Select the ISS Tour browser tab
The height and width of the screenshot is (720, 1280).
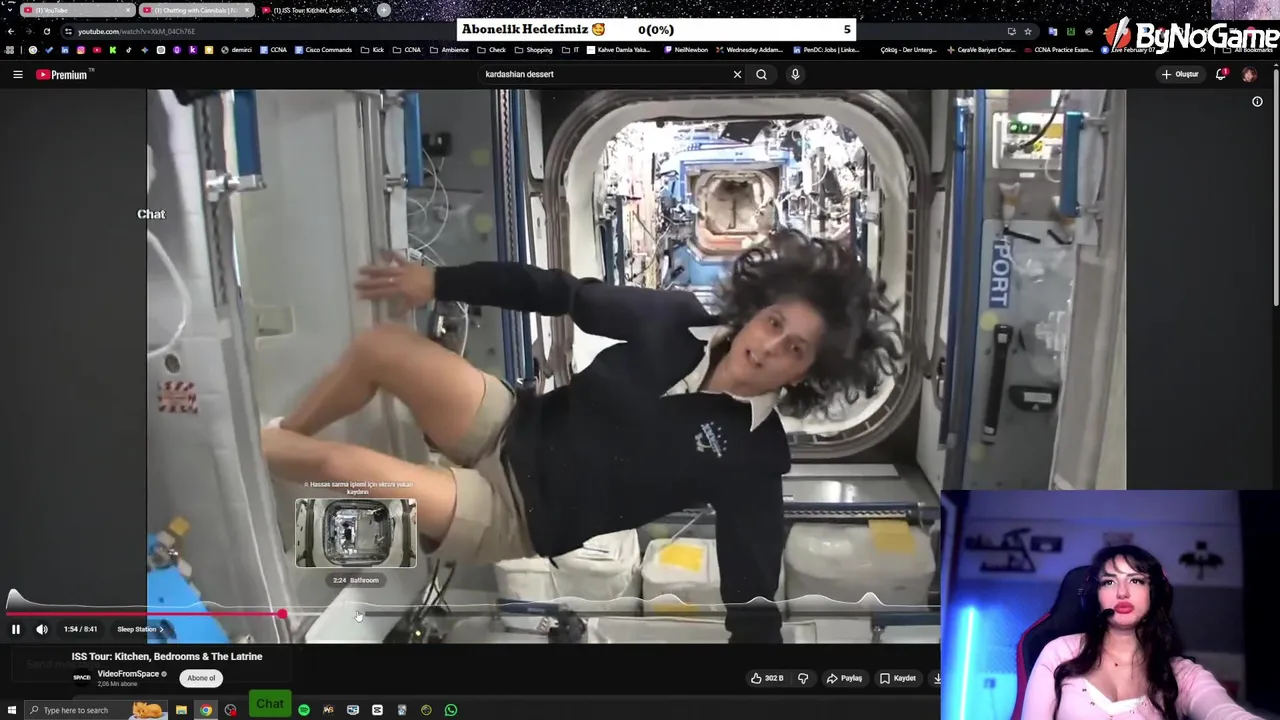[314, 10]
